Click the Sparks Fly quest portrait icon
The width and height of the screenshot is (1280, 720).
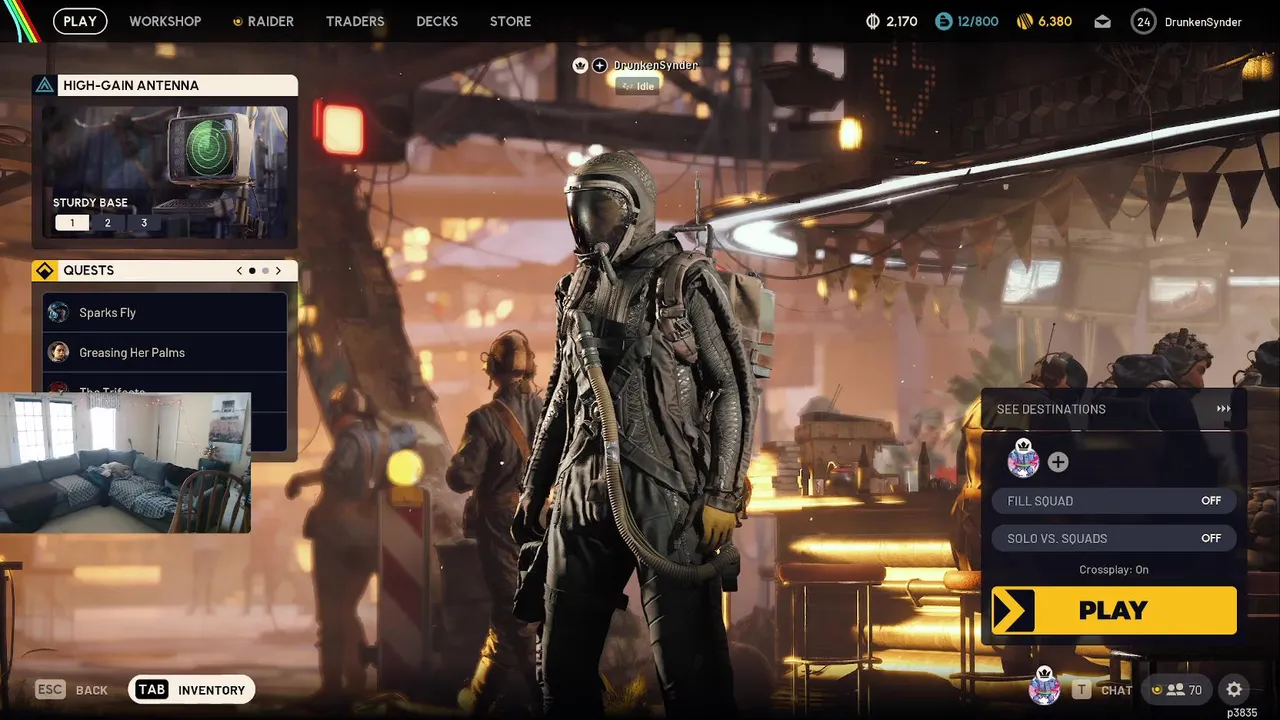point(58,312)
